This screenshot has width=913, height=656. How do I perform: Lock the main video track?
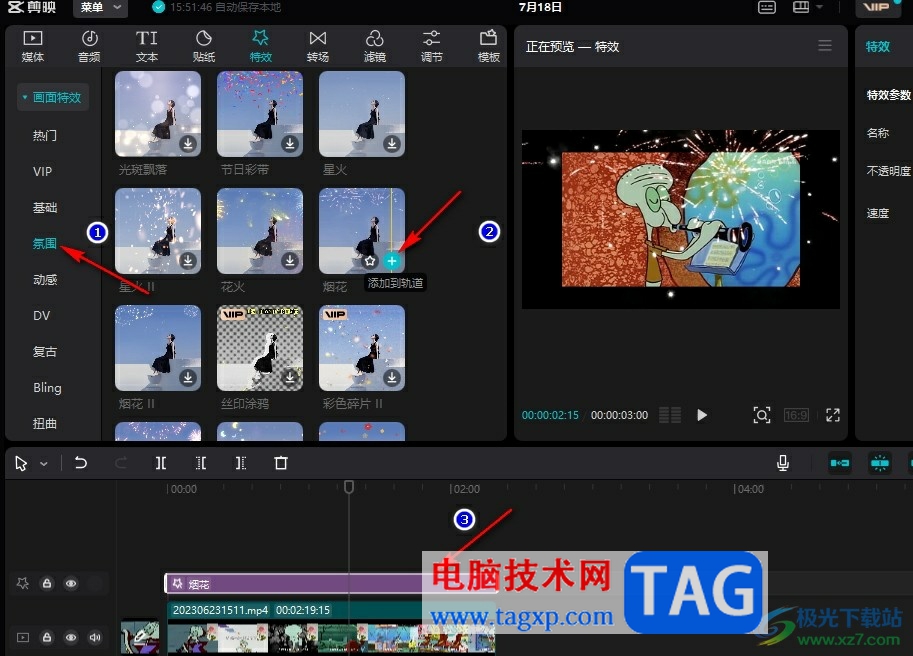pyautogui.click(x=47, y=637)
